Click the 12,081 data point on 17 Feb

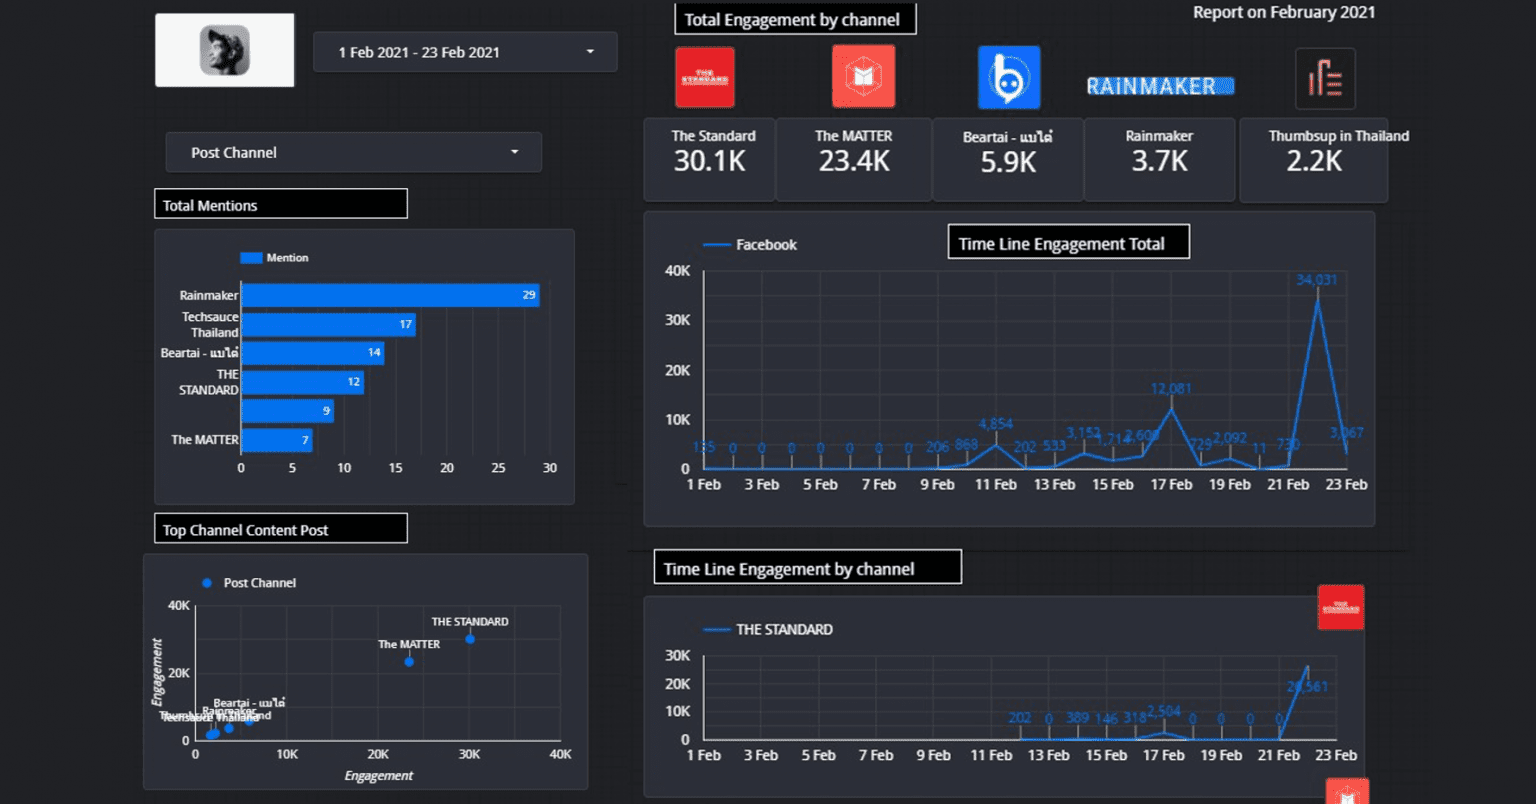tap(1171, 408)
